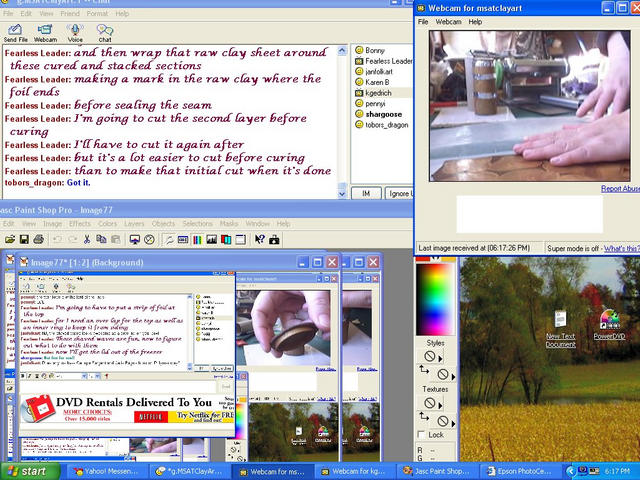Click the Chat icon in toolbar
Image resolution: width=640 pixels, height=480 pixels.
(105, 33)
